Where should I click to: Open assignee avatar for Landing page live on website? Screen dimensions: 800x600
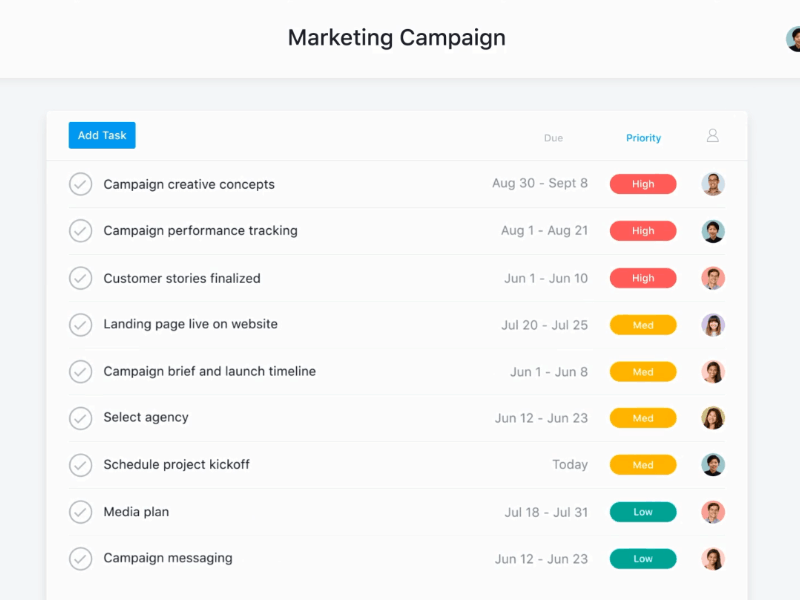point(713,325)
